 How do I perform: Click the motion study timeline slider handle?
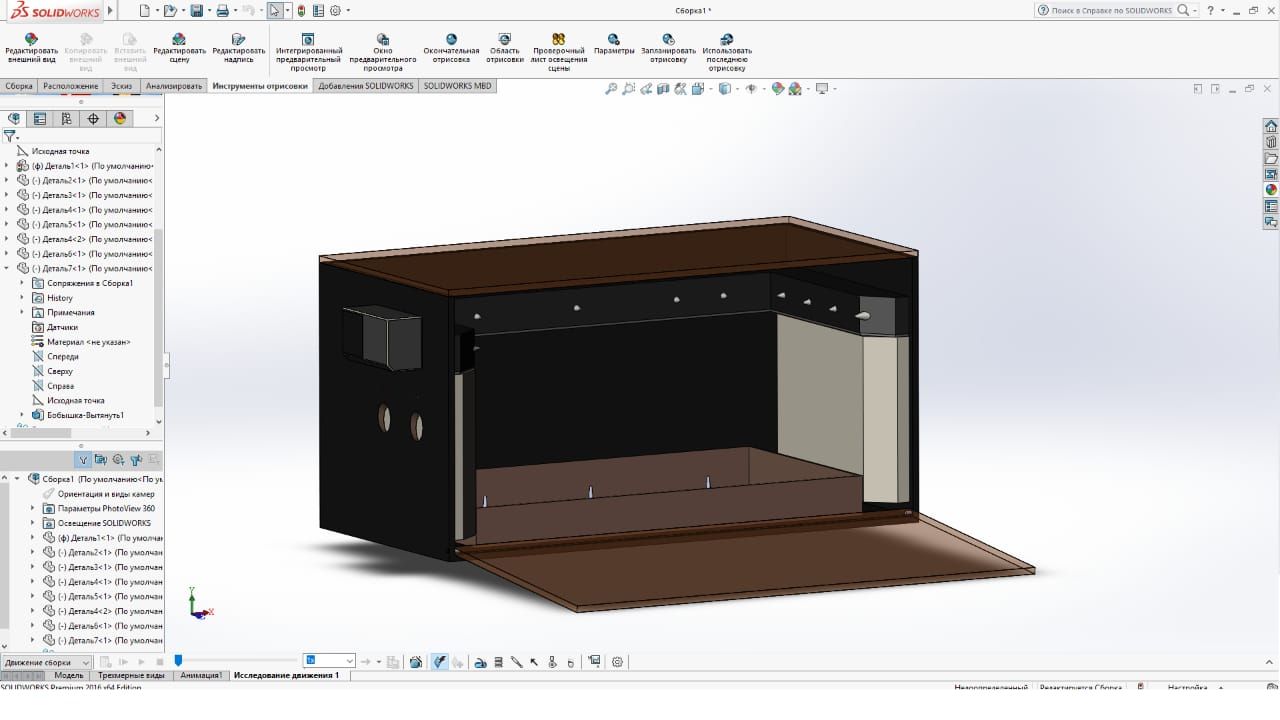click(178, 660)
